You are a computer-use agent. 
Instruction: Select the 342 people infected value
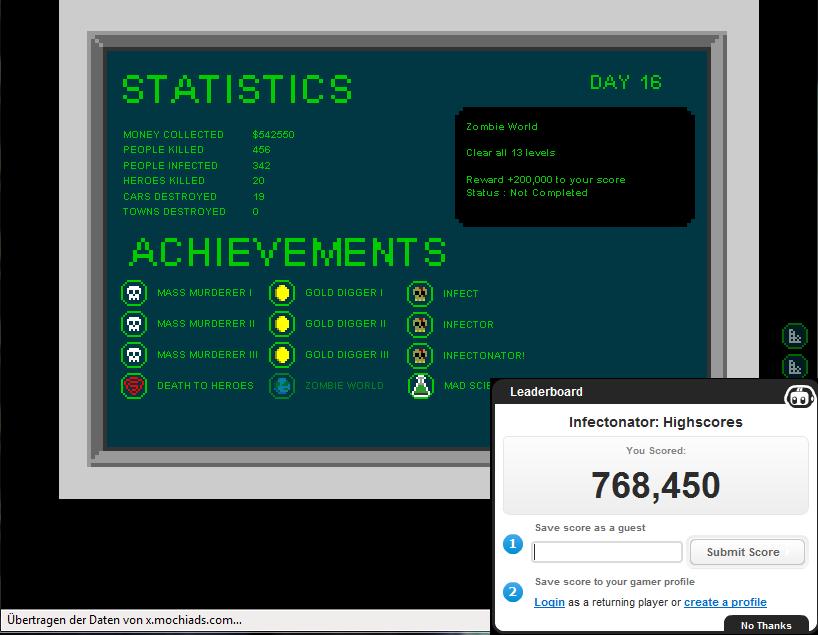261,165
